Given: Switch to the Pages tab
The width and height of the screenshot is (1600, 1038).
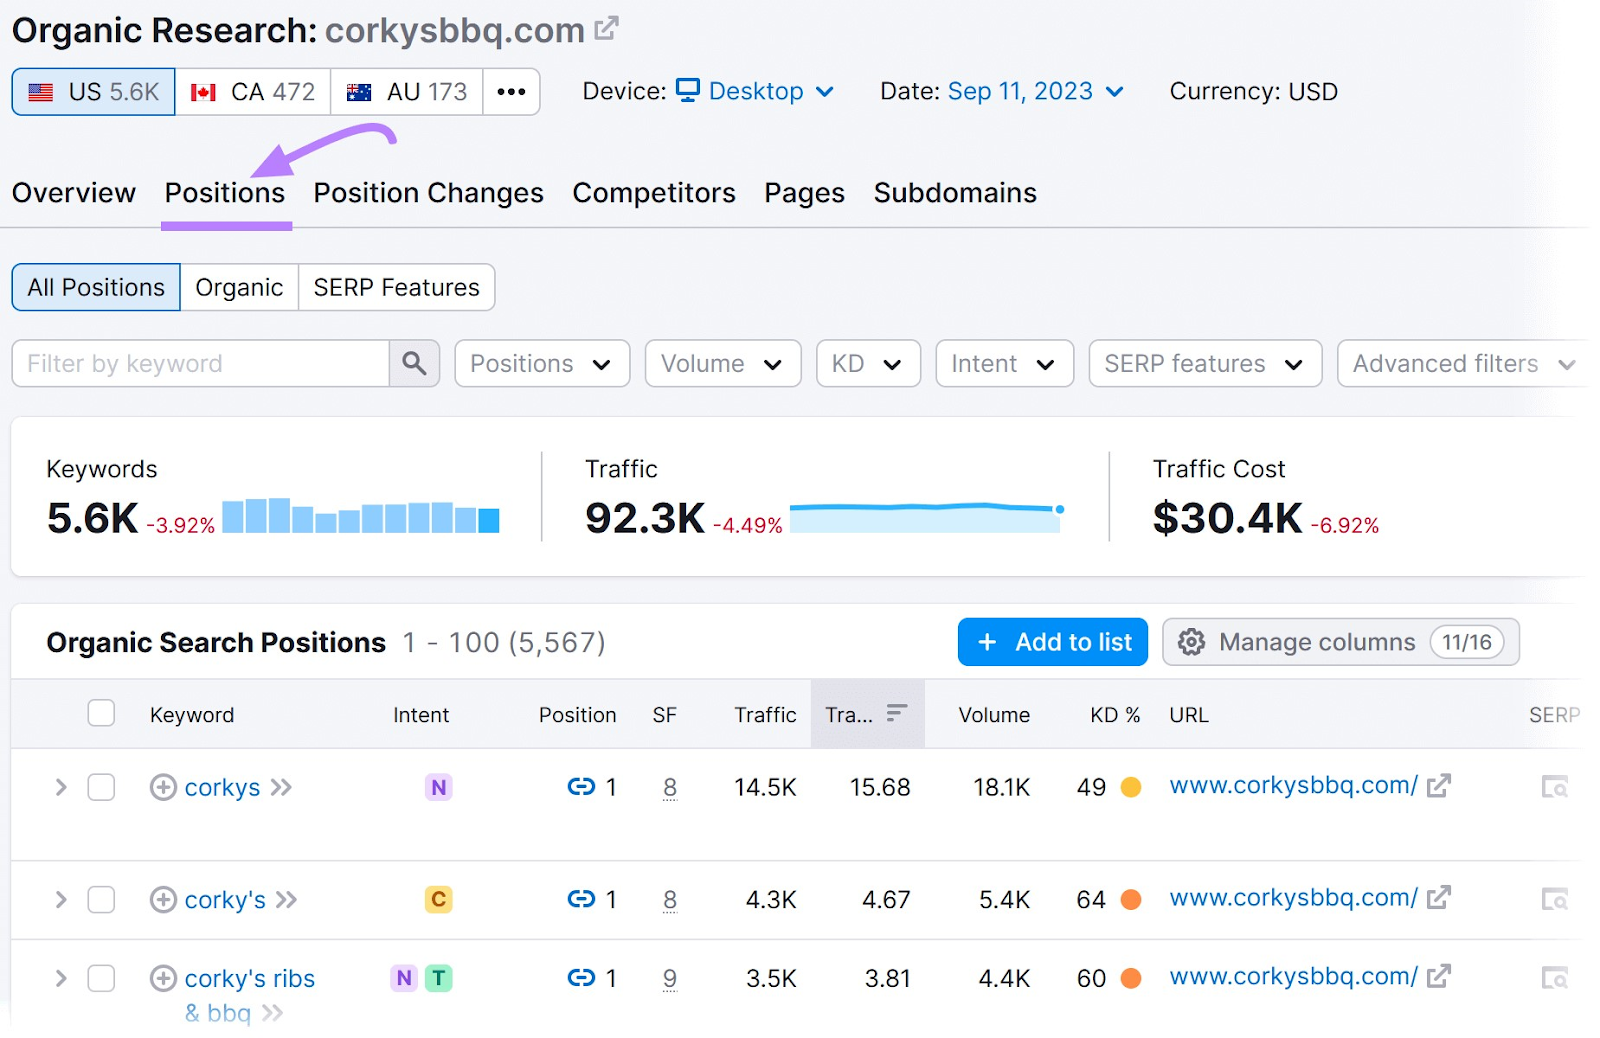Looking at the screenshot, I should [804, 193].
